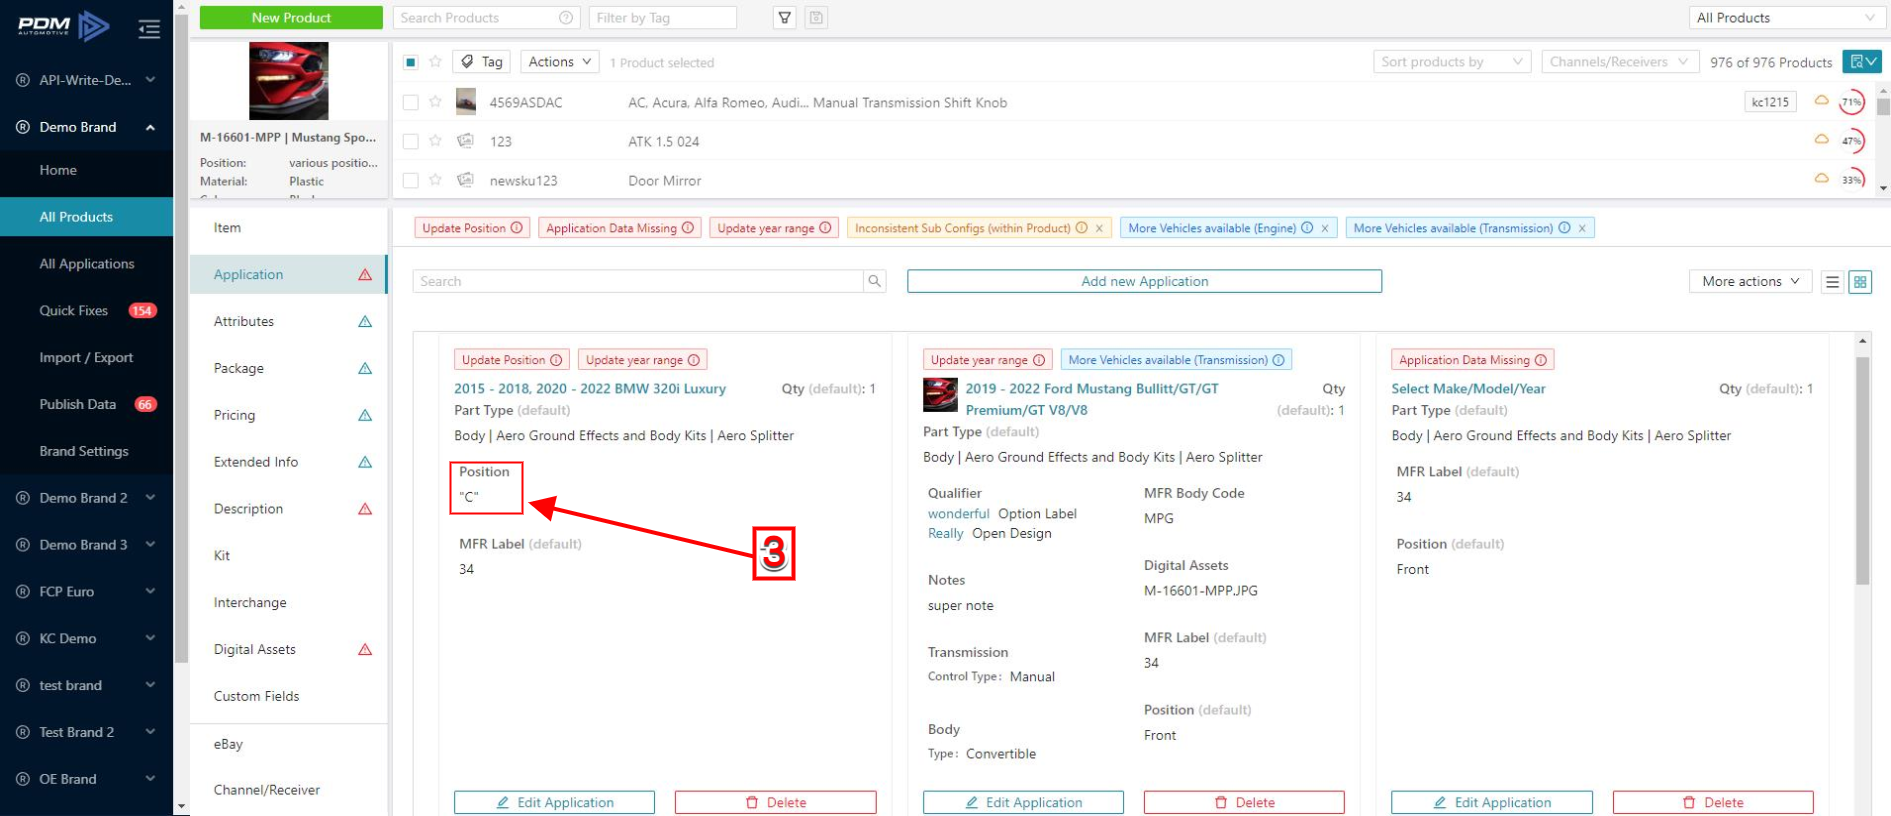Click the New Product button

click(291, 18)
